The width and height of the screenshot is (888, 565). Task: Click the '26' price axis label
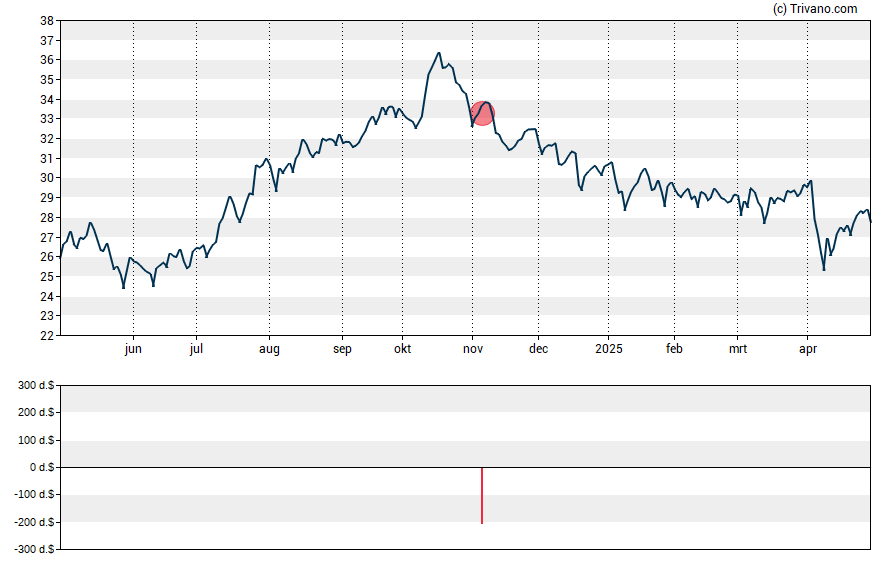(47, 256)
